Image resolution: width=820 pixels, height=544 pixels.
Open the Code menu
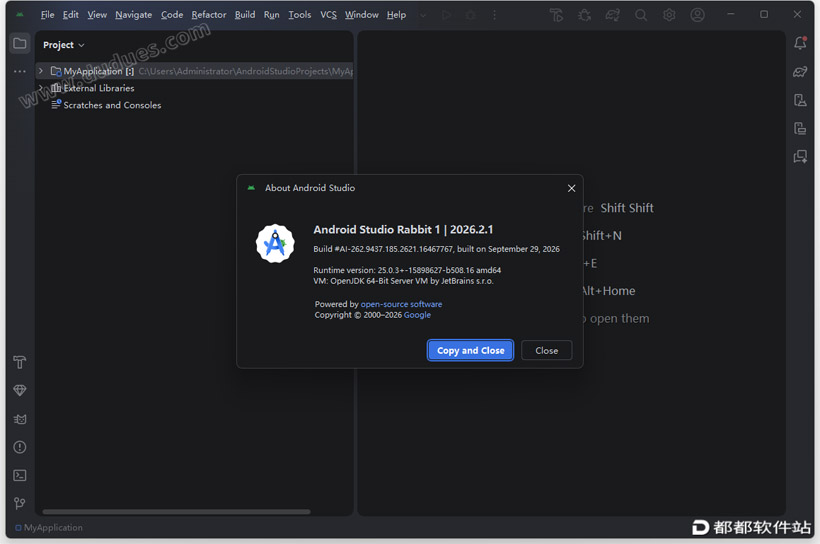[x=172, y=15]
